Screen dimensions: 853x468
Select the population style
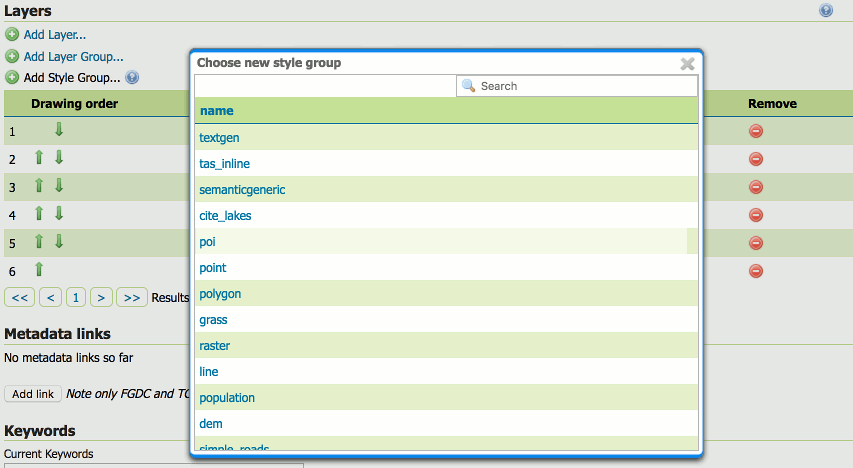(x=227, y=398)
